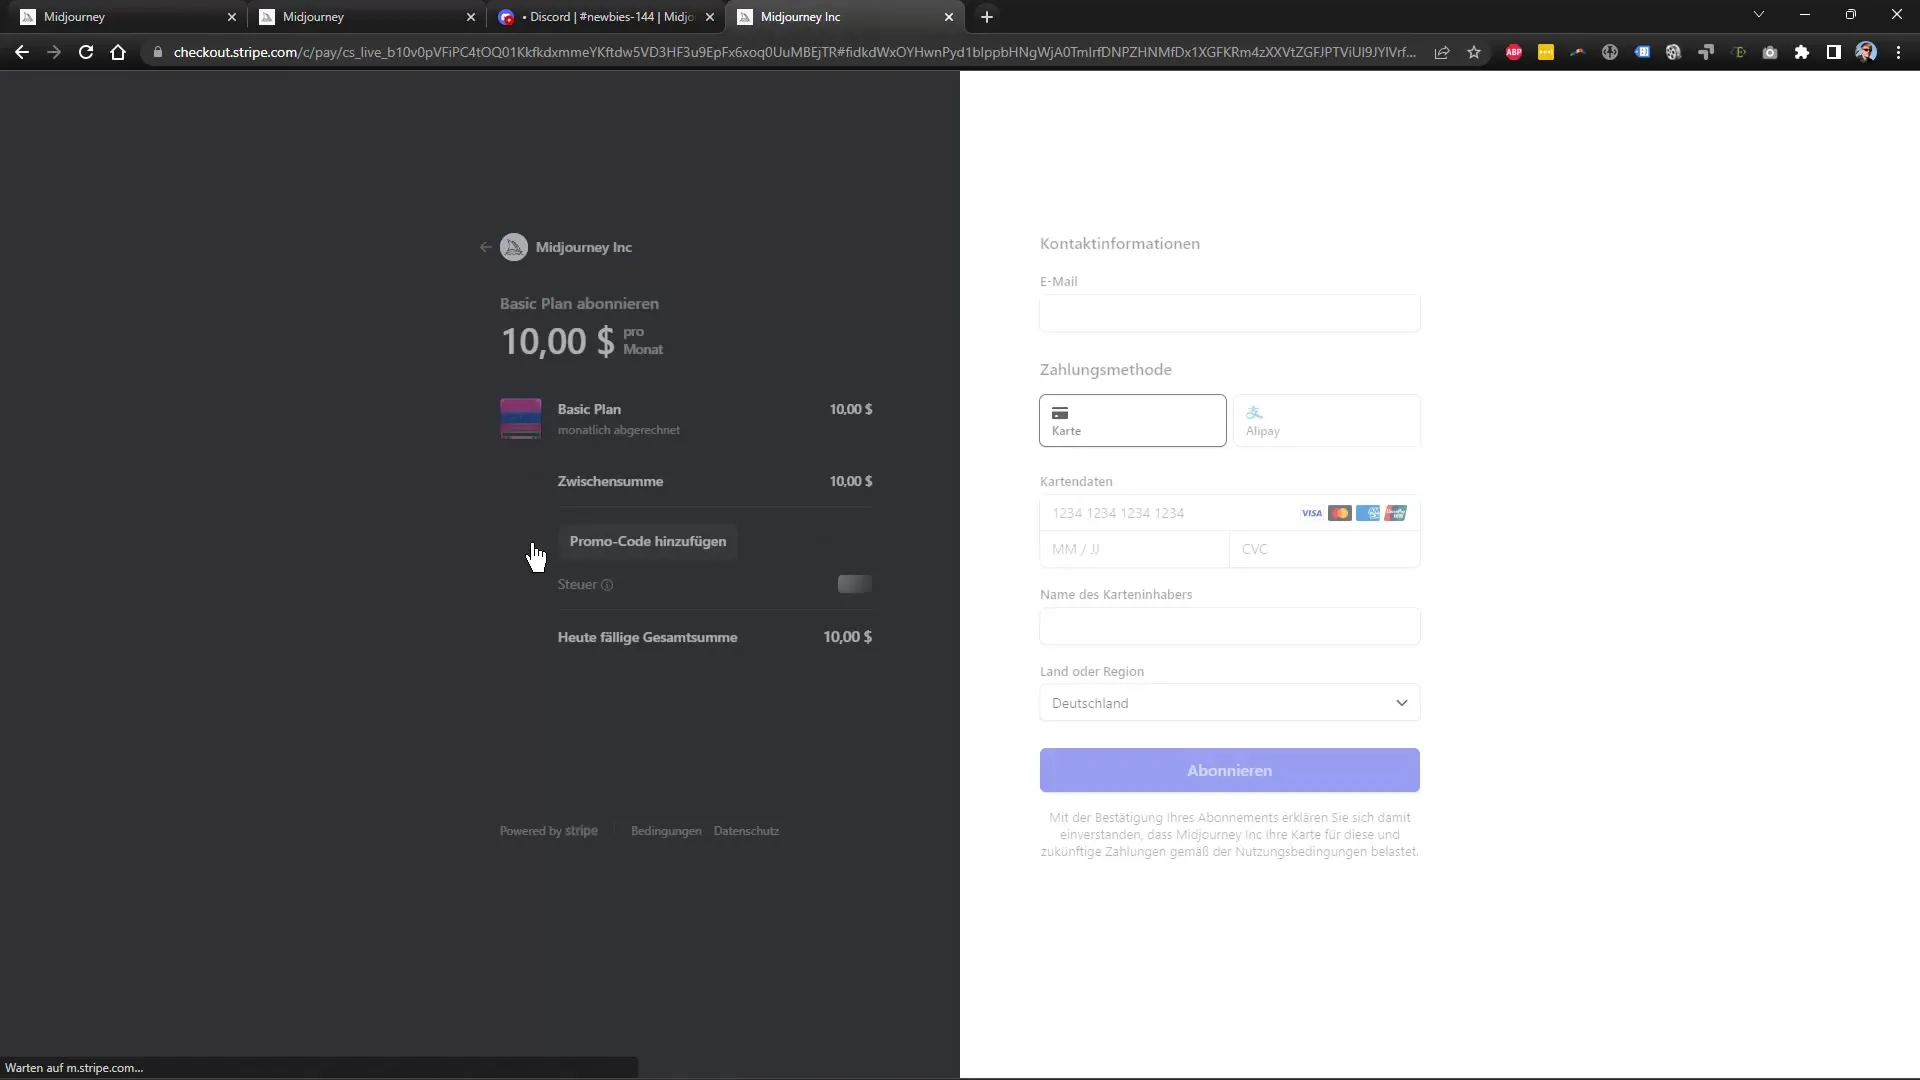Click the Midjourney Inc logo
Image resolution: width=1920 pixels, height=1080 pixels.
(514, 247)
